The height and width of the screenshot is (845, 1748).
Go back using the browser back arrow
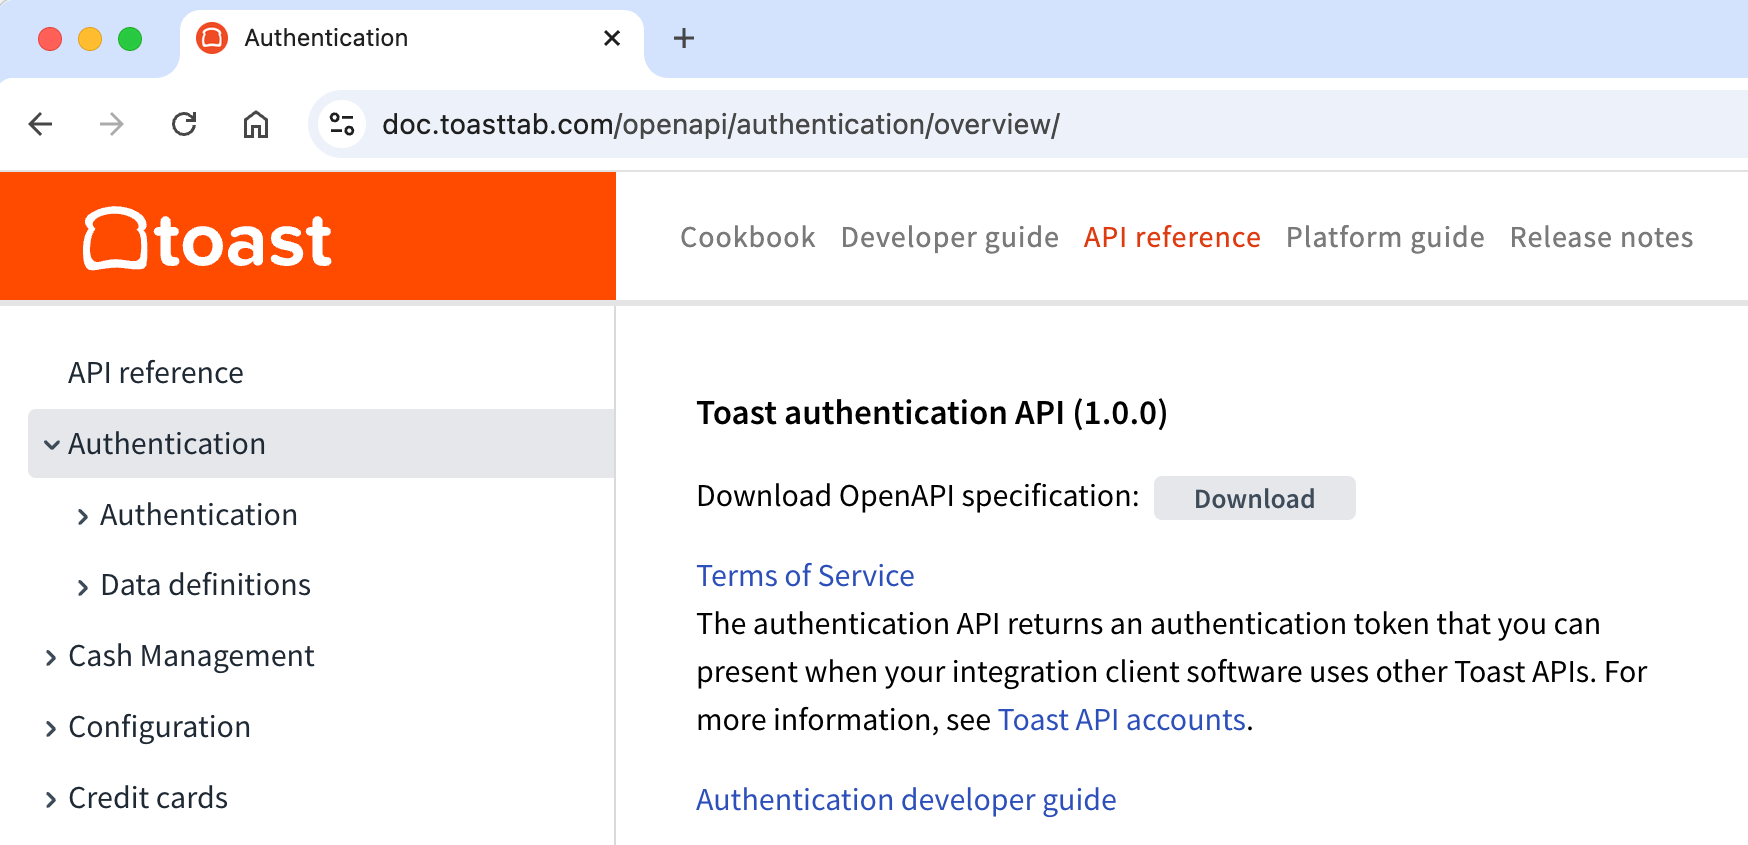tap(41, 124)
